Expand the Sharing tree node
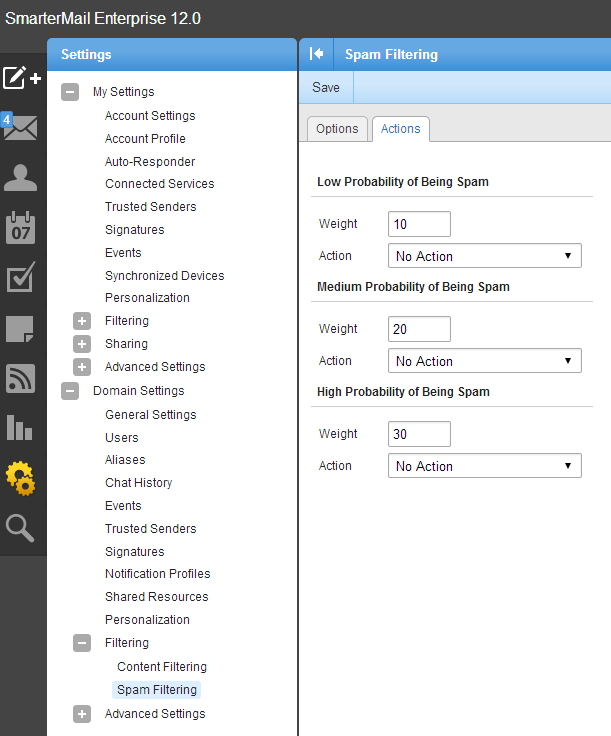 pos(82,344)
